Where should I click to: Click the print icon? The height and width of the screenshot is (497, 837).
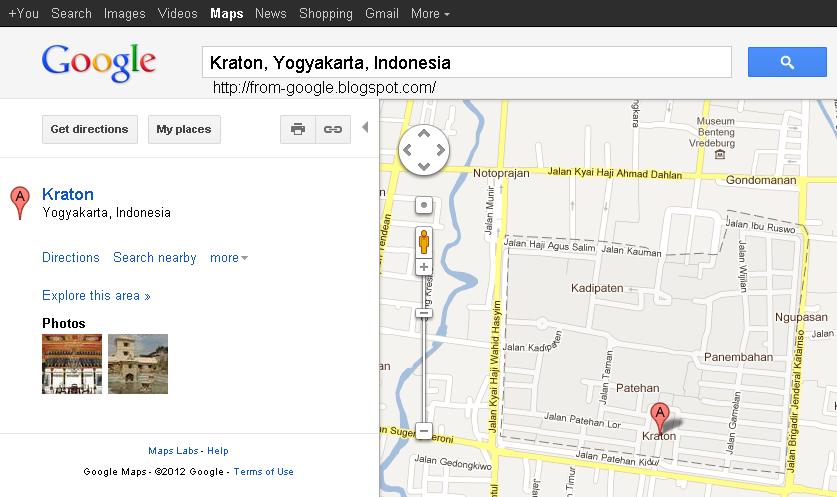click(x=298, y=129)
